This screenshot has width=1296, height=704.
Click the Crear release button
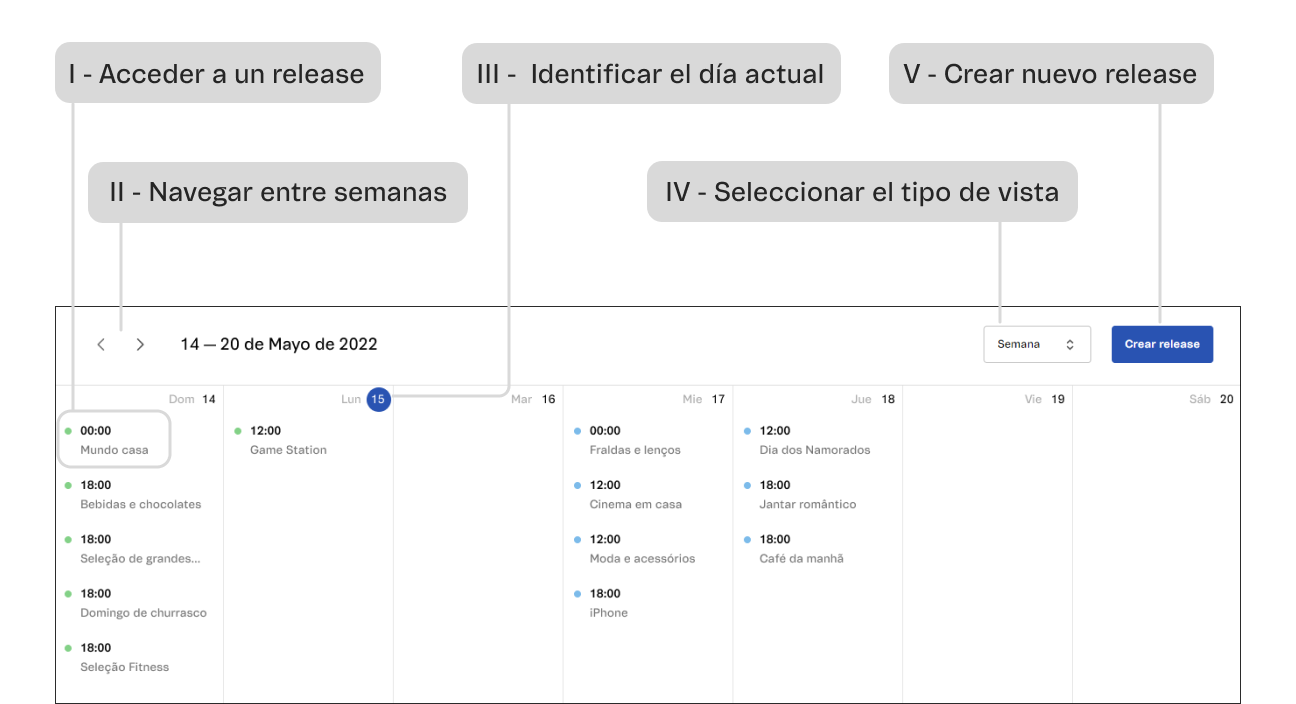(1161, 344)
